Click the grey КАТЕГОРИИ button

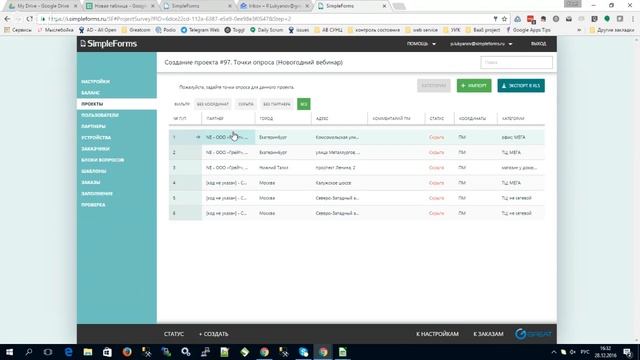tap(433, 86)
